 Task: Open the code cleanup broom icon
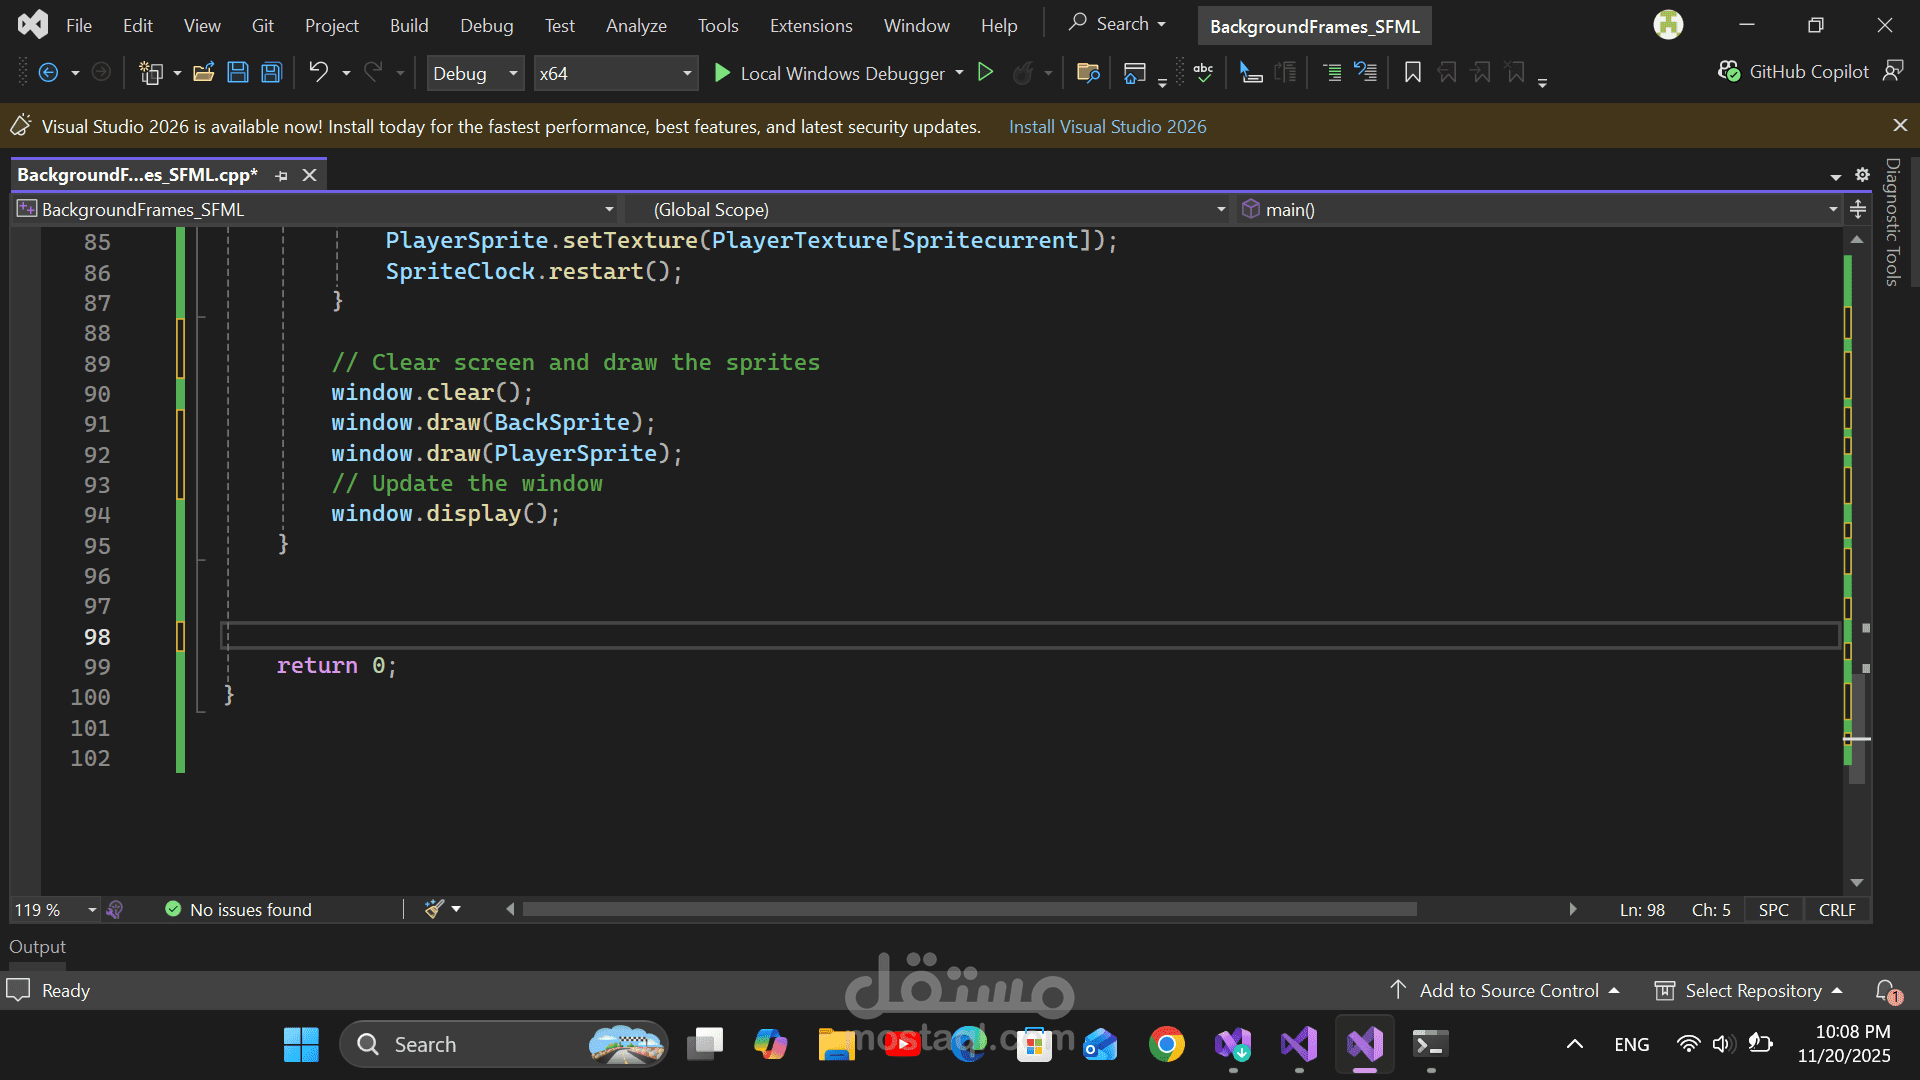pyautogui.click(x=434, y=909)
